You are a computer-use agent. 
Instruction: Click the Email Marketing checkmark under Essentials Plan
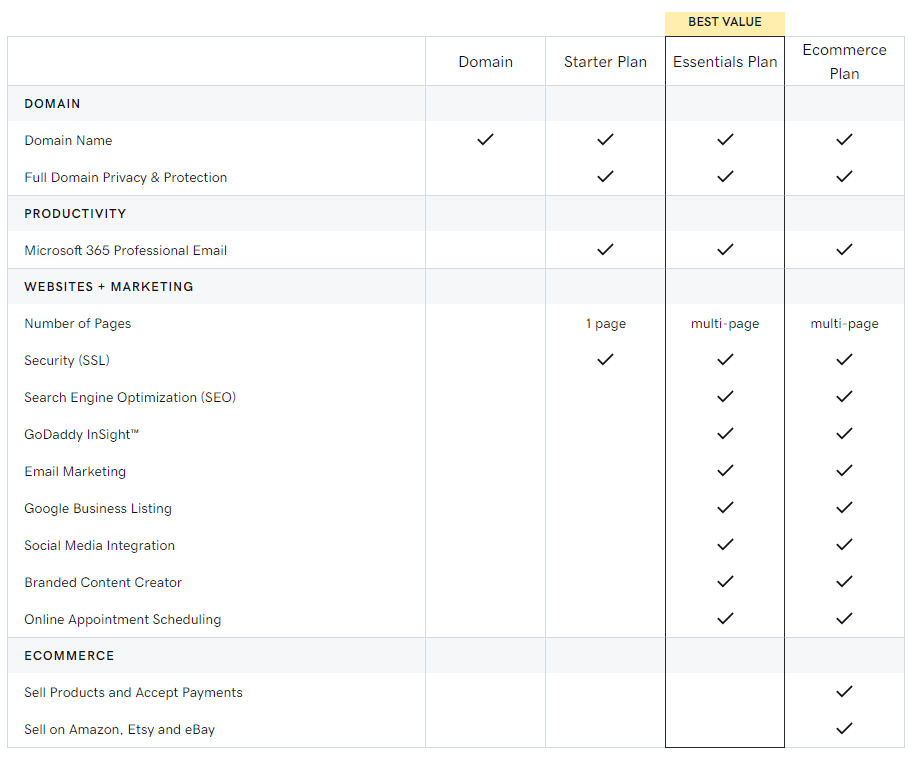725,470
